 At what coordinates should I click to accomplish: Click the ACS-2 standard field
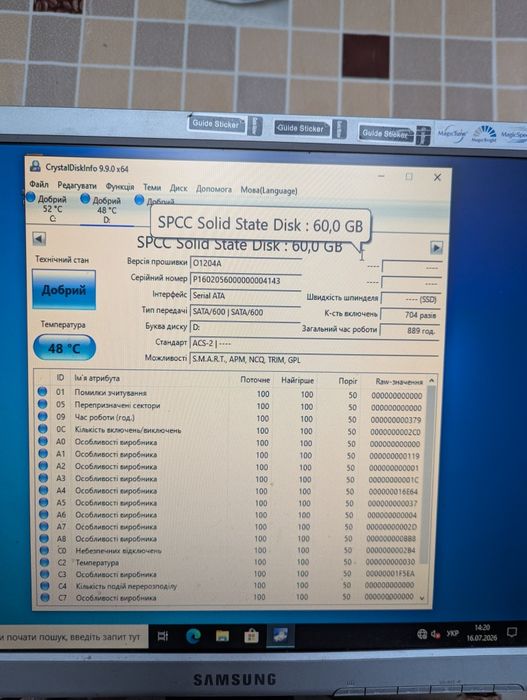coord(314,343)
